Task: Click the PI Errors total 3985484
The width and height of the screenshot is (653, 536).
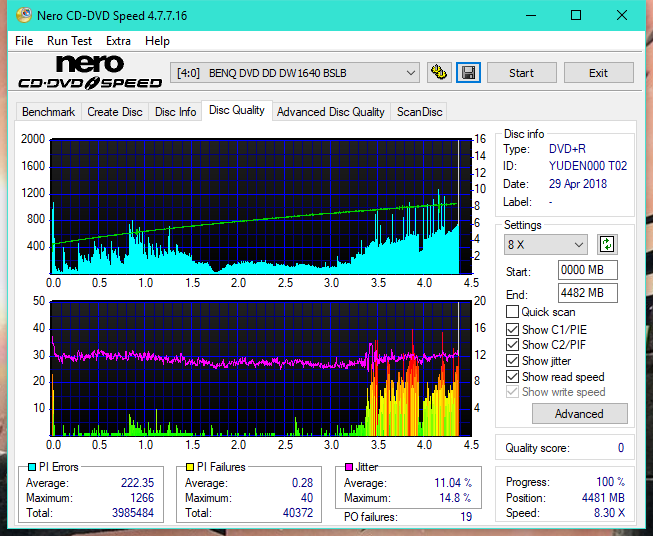Action: click(x=133, y=513)
